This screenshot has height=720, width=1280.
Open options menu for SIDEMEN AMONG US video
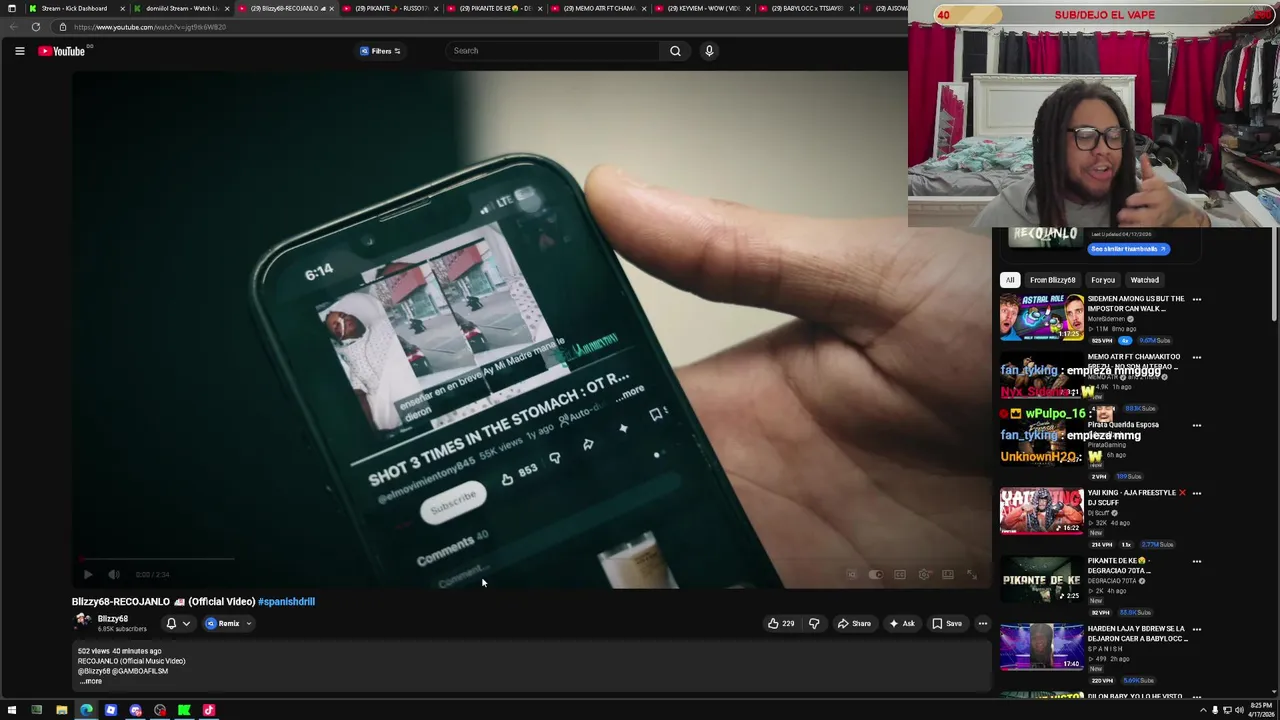[x=1196, y=299]
